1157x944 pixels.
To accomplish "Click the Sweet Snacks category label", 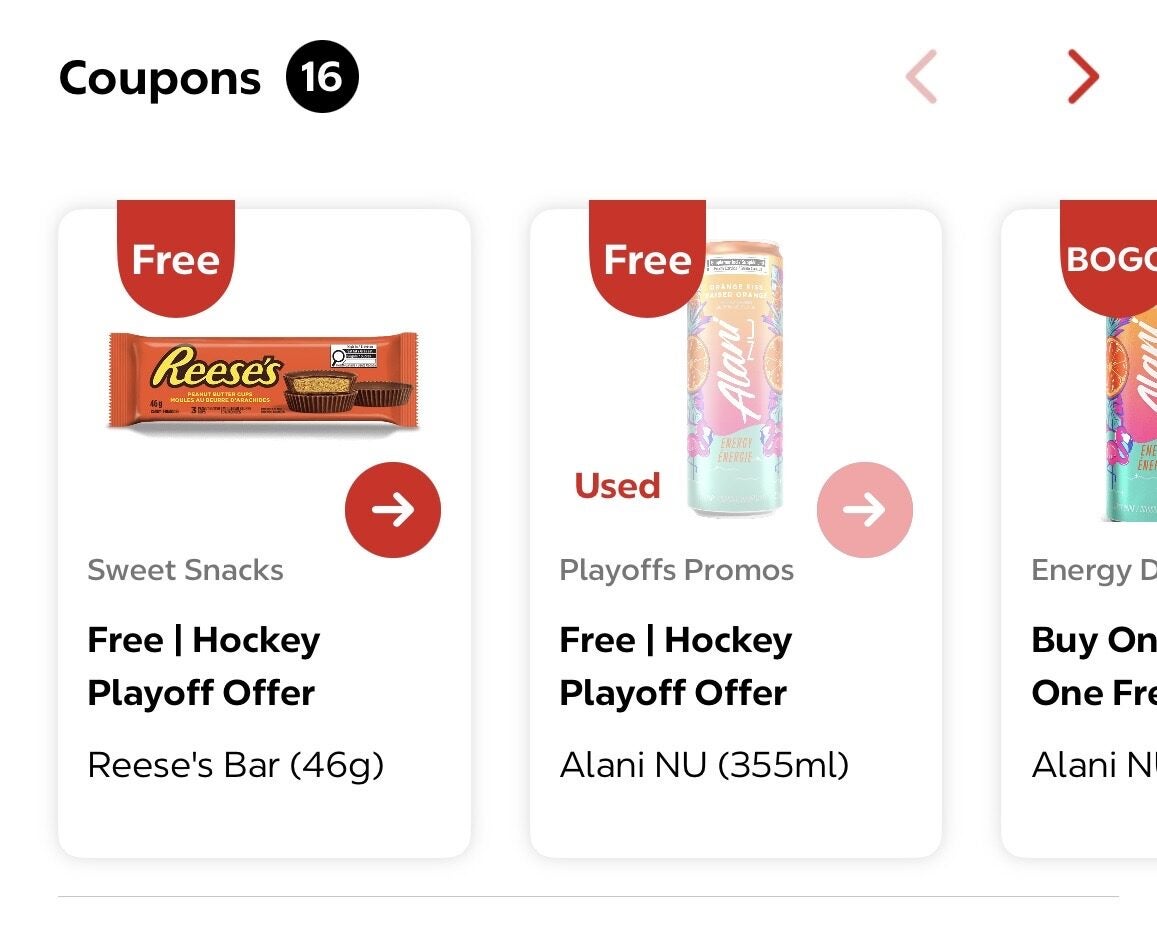I will click(185, 570).
